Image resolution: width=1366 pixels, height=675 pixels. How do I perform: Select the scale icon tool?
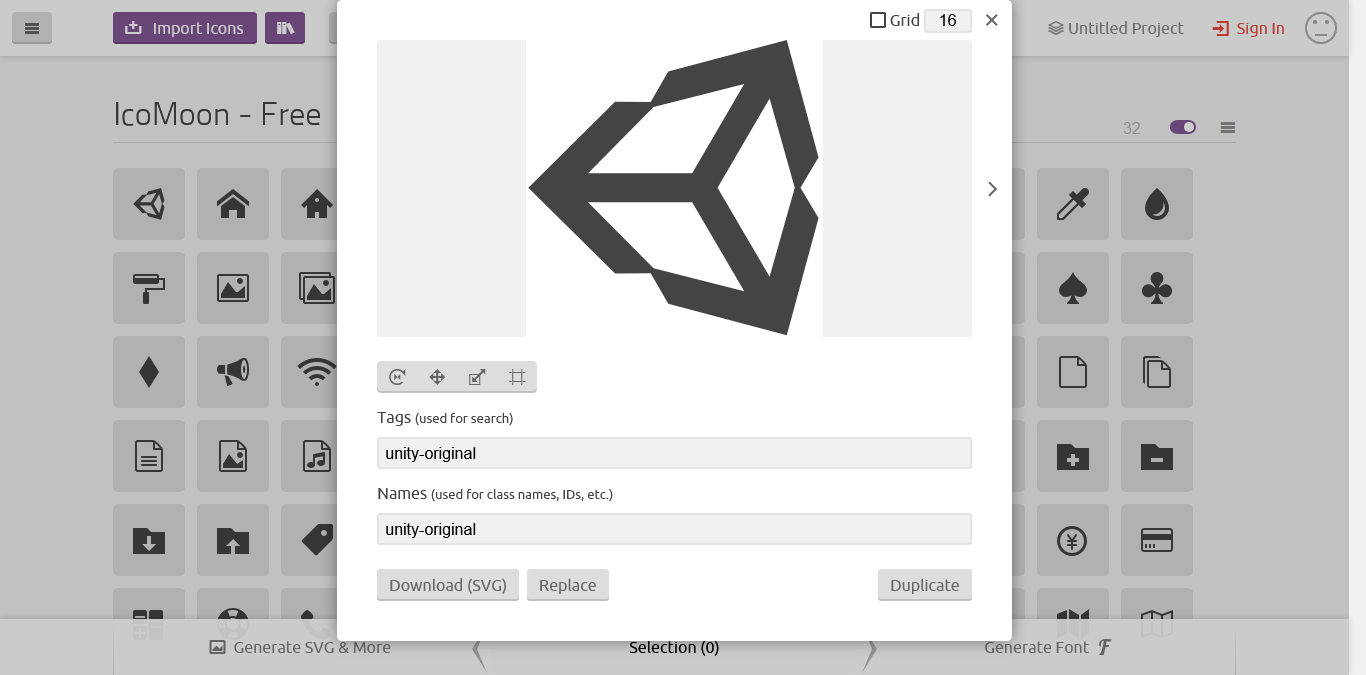(x=477, y=377)
